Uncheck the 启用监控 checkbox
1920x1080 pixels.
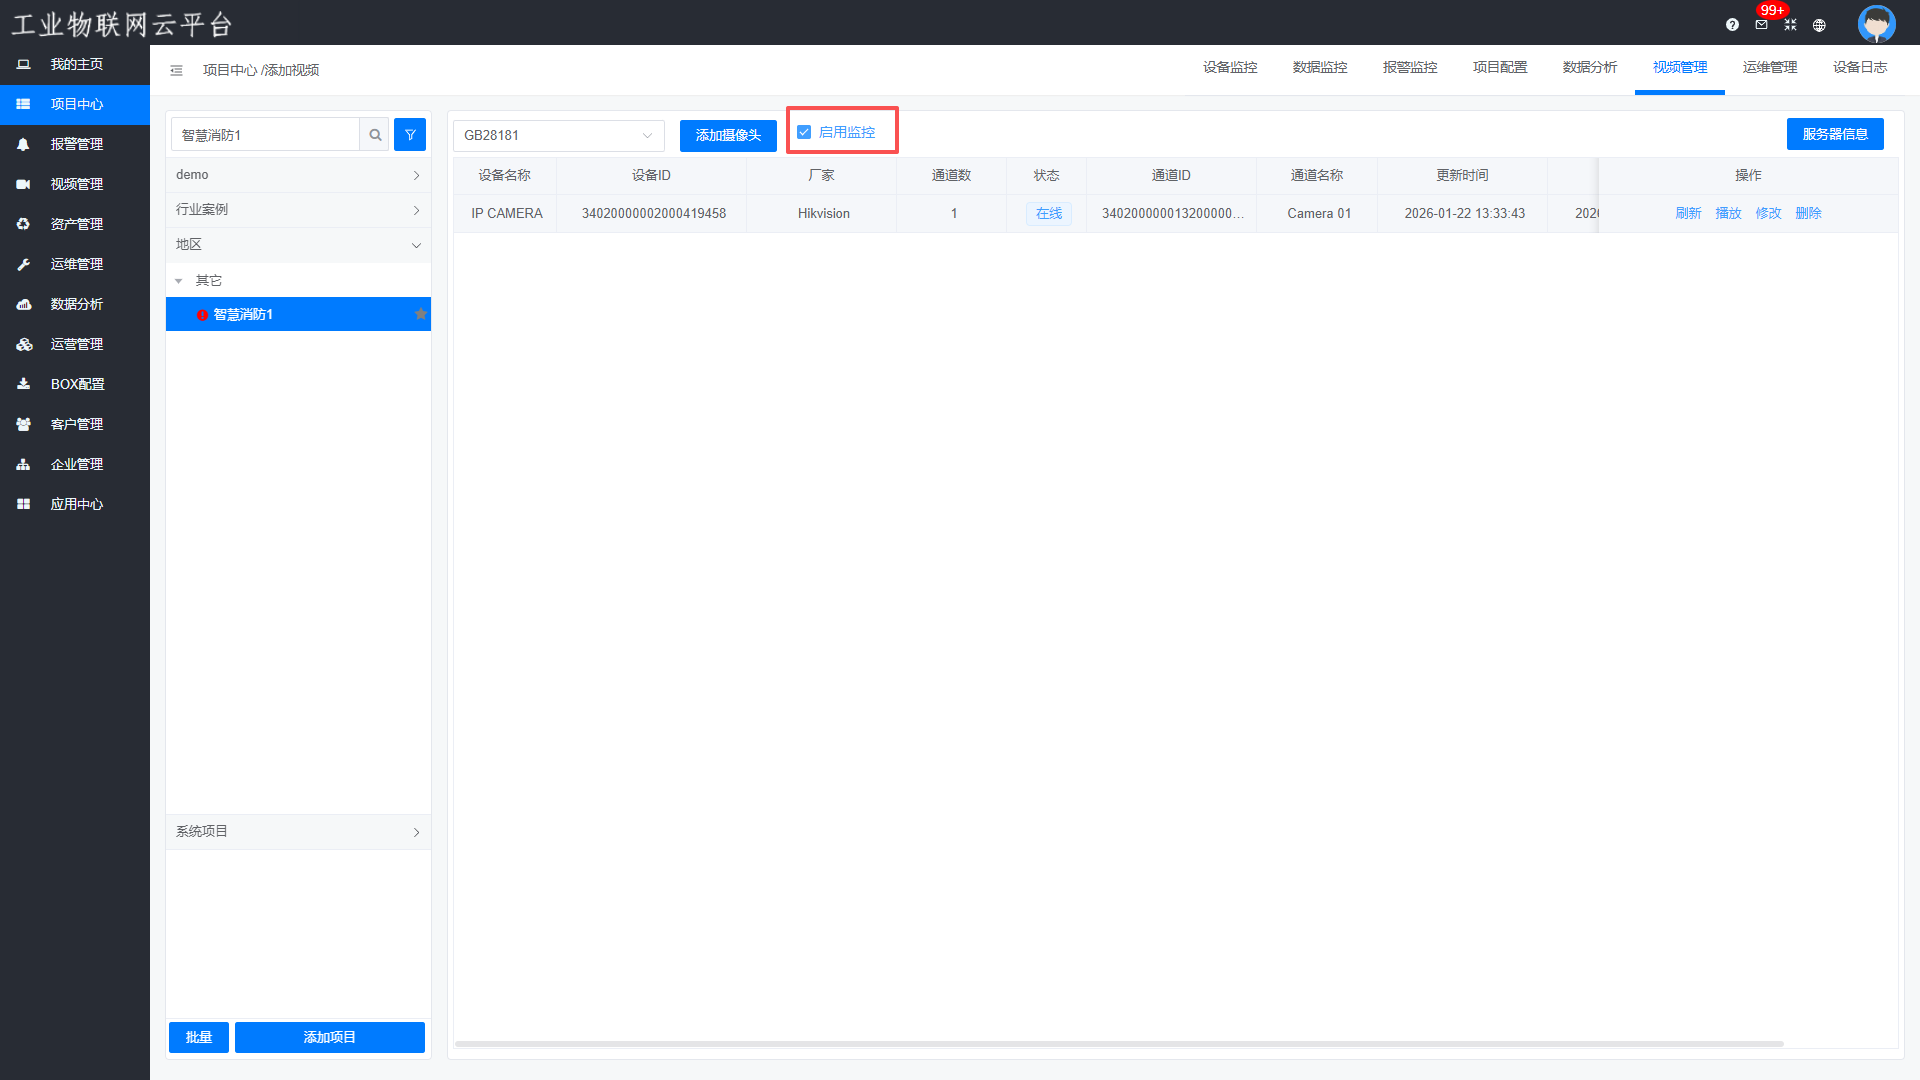[804, 132]
